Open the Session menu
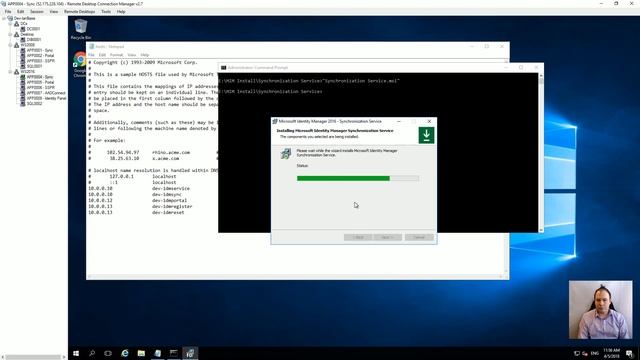This screenshot has height=360, width=640. click(37, 11)
